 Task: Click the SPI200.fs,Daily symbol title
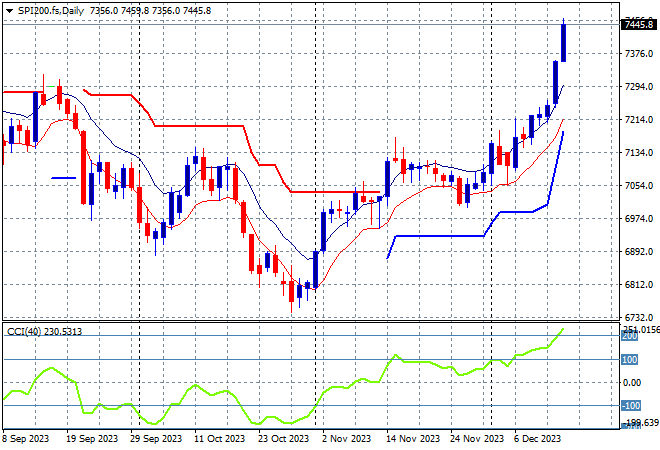click(x=52, y=10)
